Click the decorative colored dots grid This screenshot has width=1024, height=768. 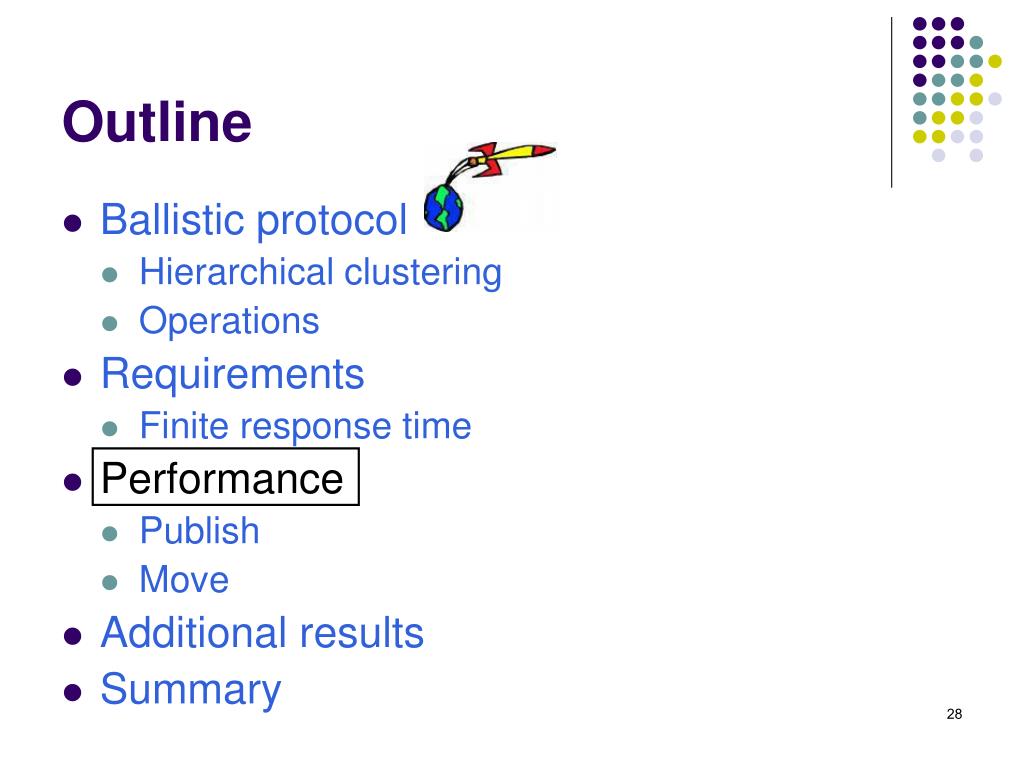pyautogui.click(x=957, y=89)
